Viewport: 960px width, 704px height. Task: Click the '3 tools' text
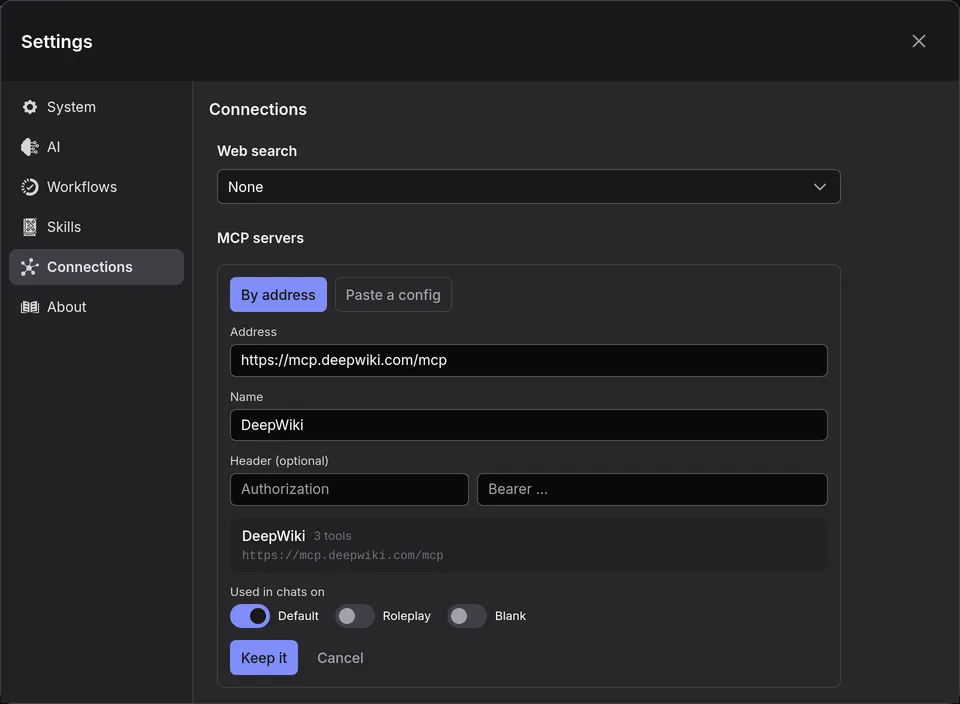pos(332,536)
